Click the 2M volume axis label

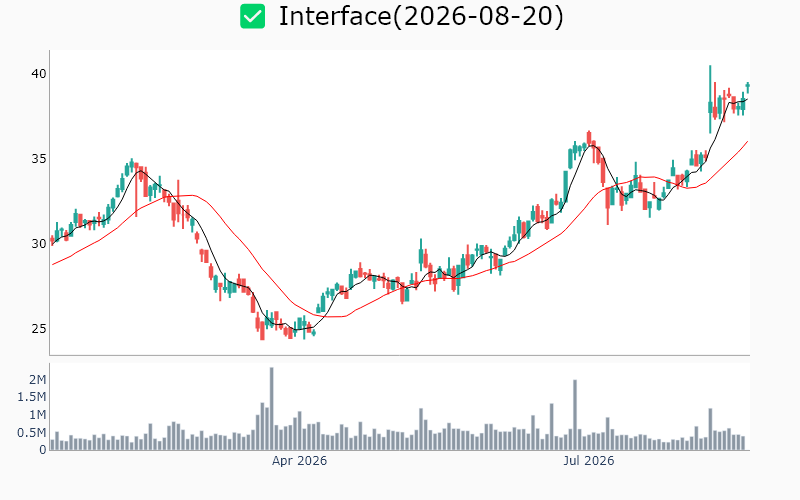pos(37,380)
